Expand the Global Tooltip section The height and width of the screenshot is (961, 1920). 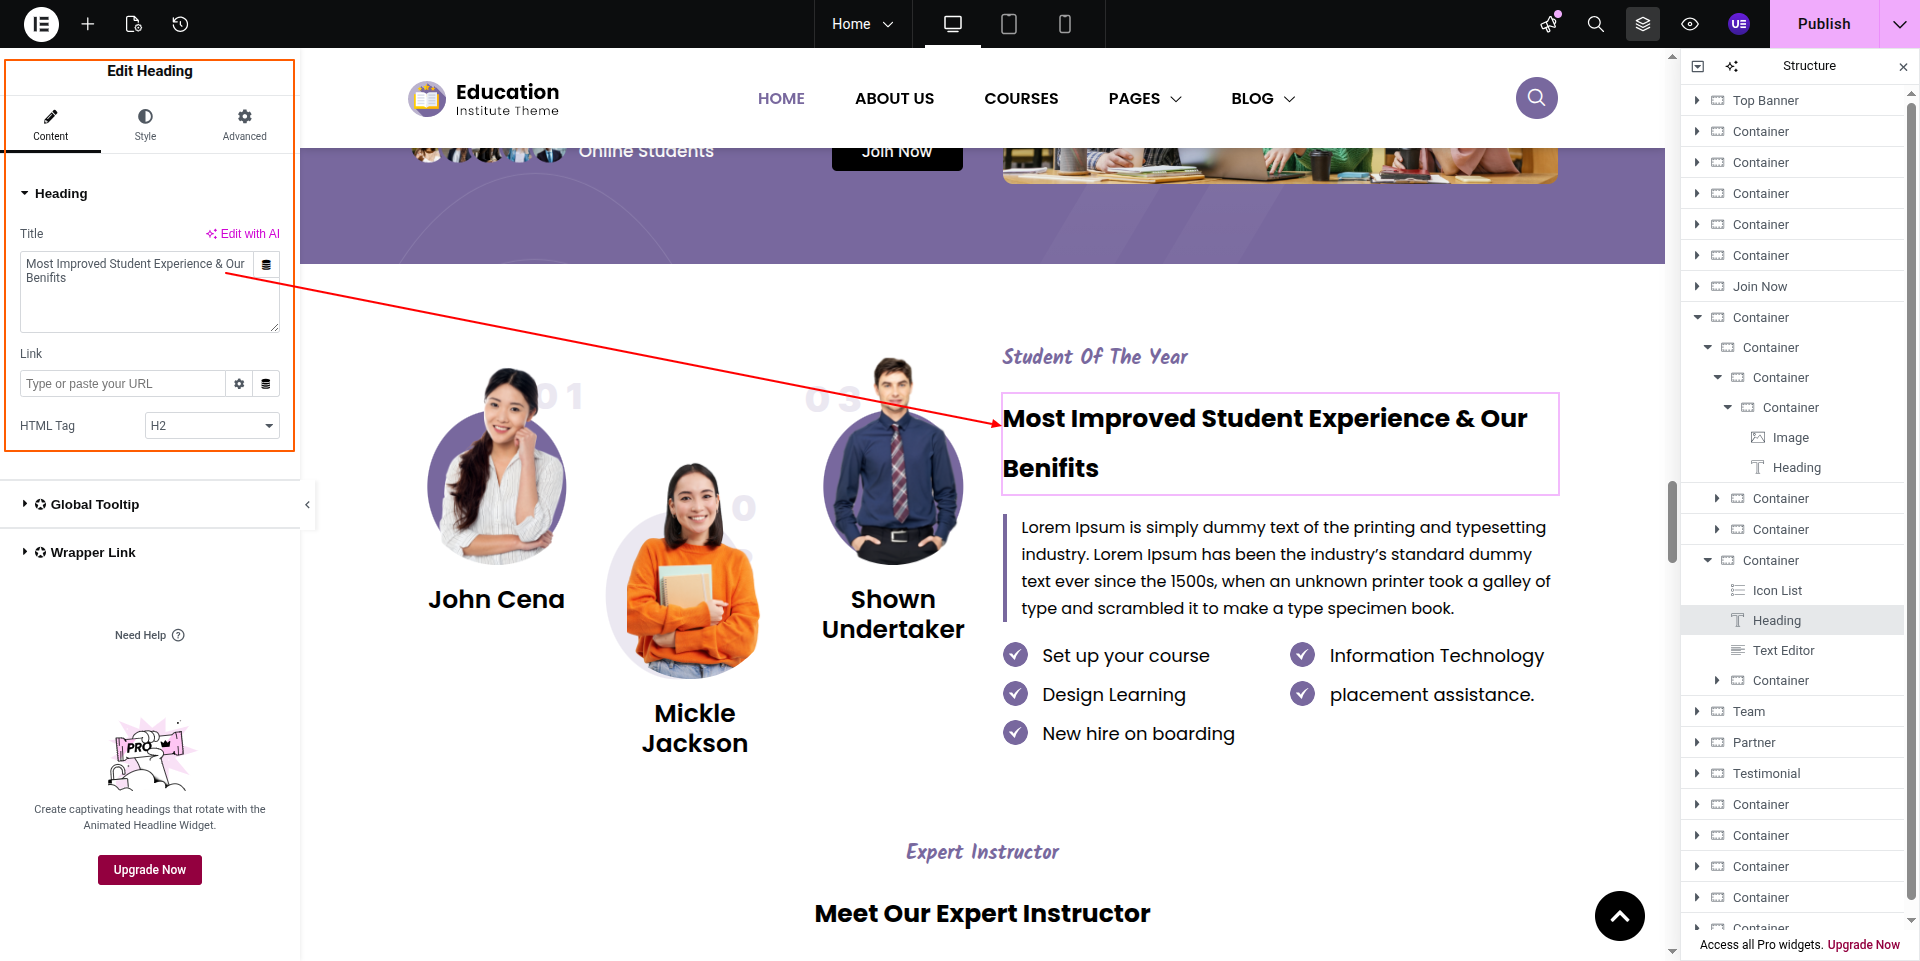pos(94,505)
